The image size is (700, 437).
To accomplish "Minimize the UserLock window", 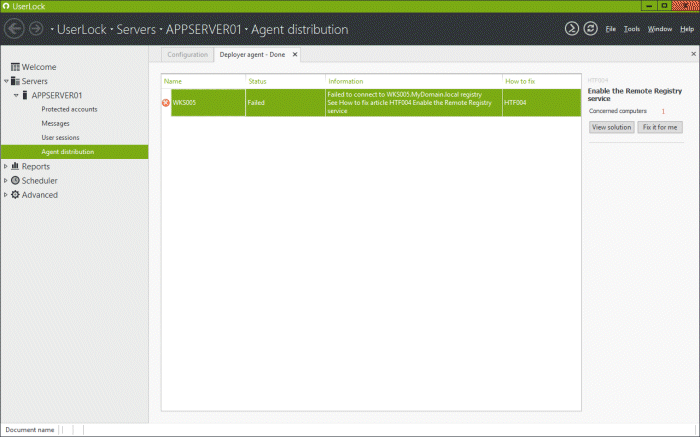I will pos(649,6).
